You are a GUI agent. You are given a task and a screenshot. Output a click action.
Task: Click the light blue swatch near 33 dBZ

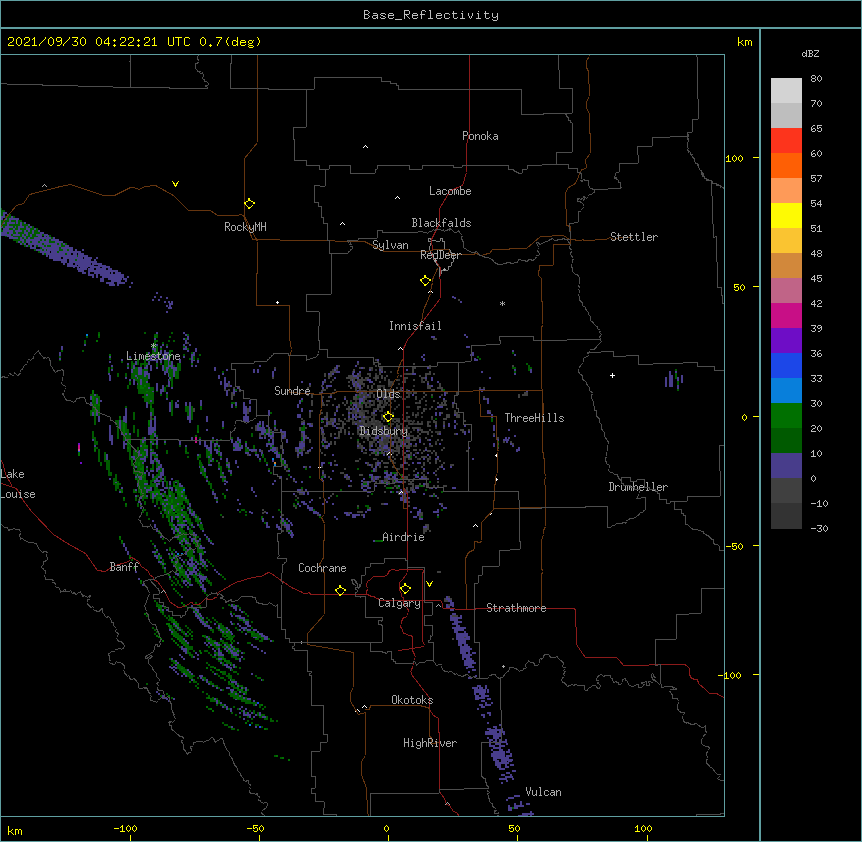[786, 390]
